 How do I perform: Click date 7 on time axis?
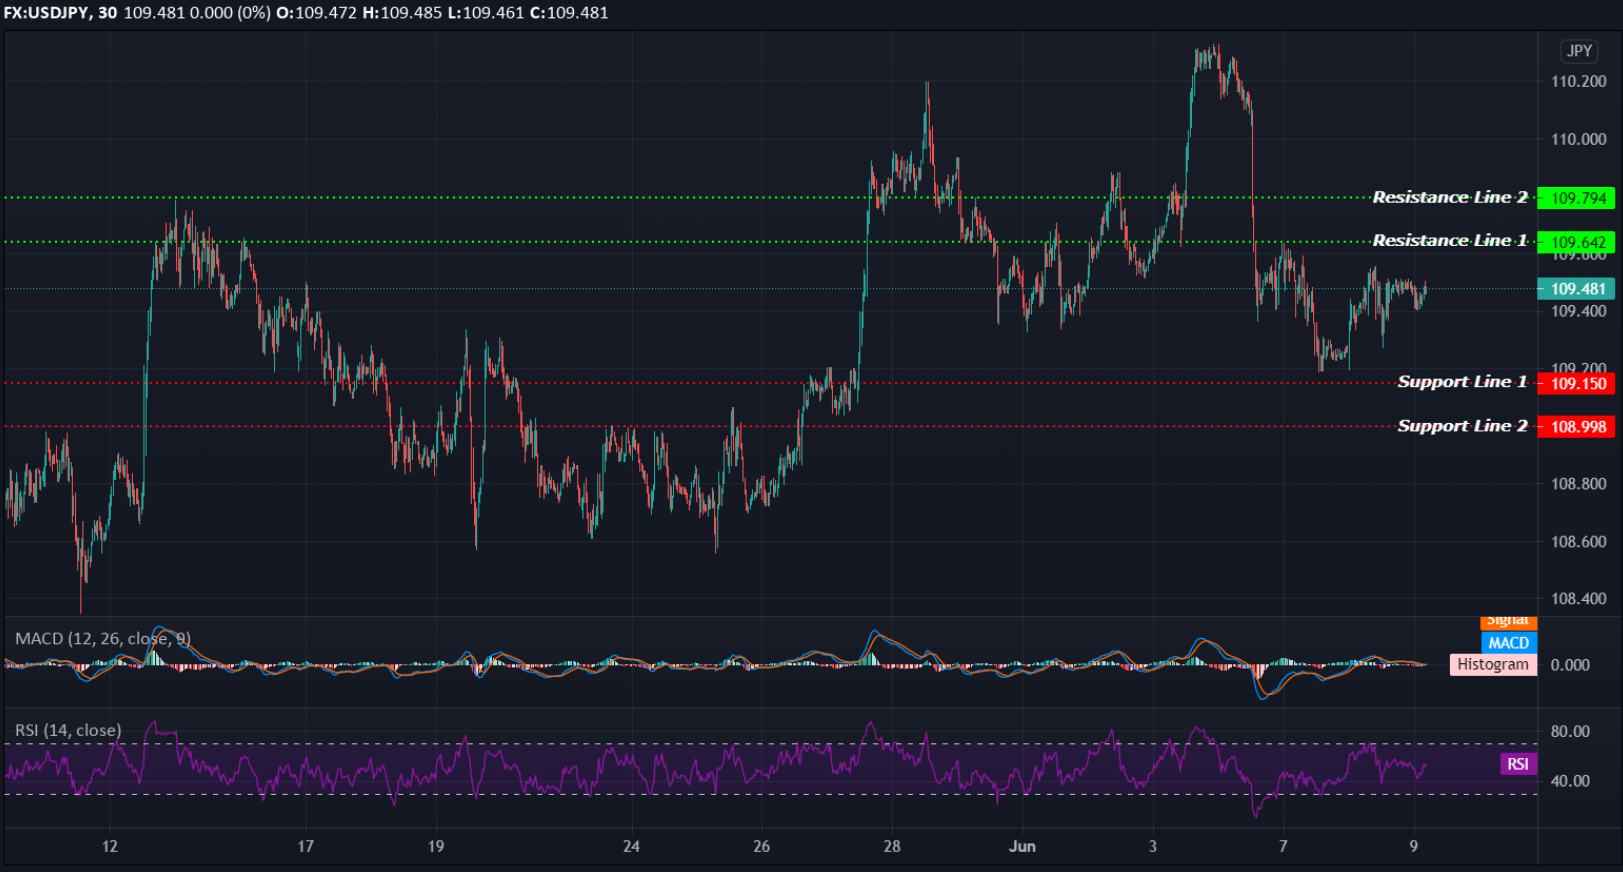[x=1283, y=846]
